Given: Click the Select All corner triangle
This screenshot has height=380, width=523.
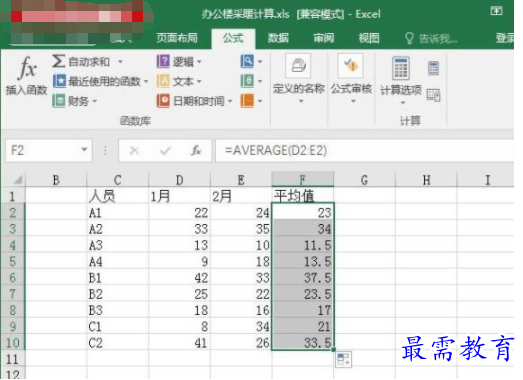Looking at the screenshot, I should tap(18, 180).
